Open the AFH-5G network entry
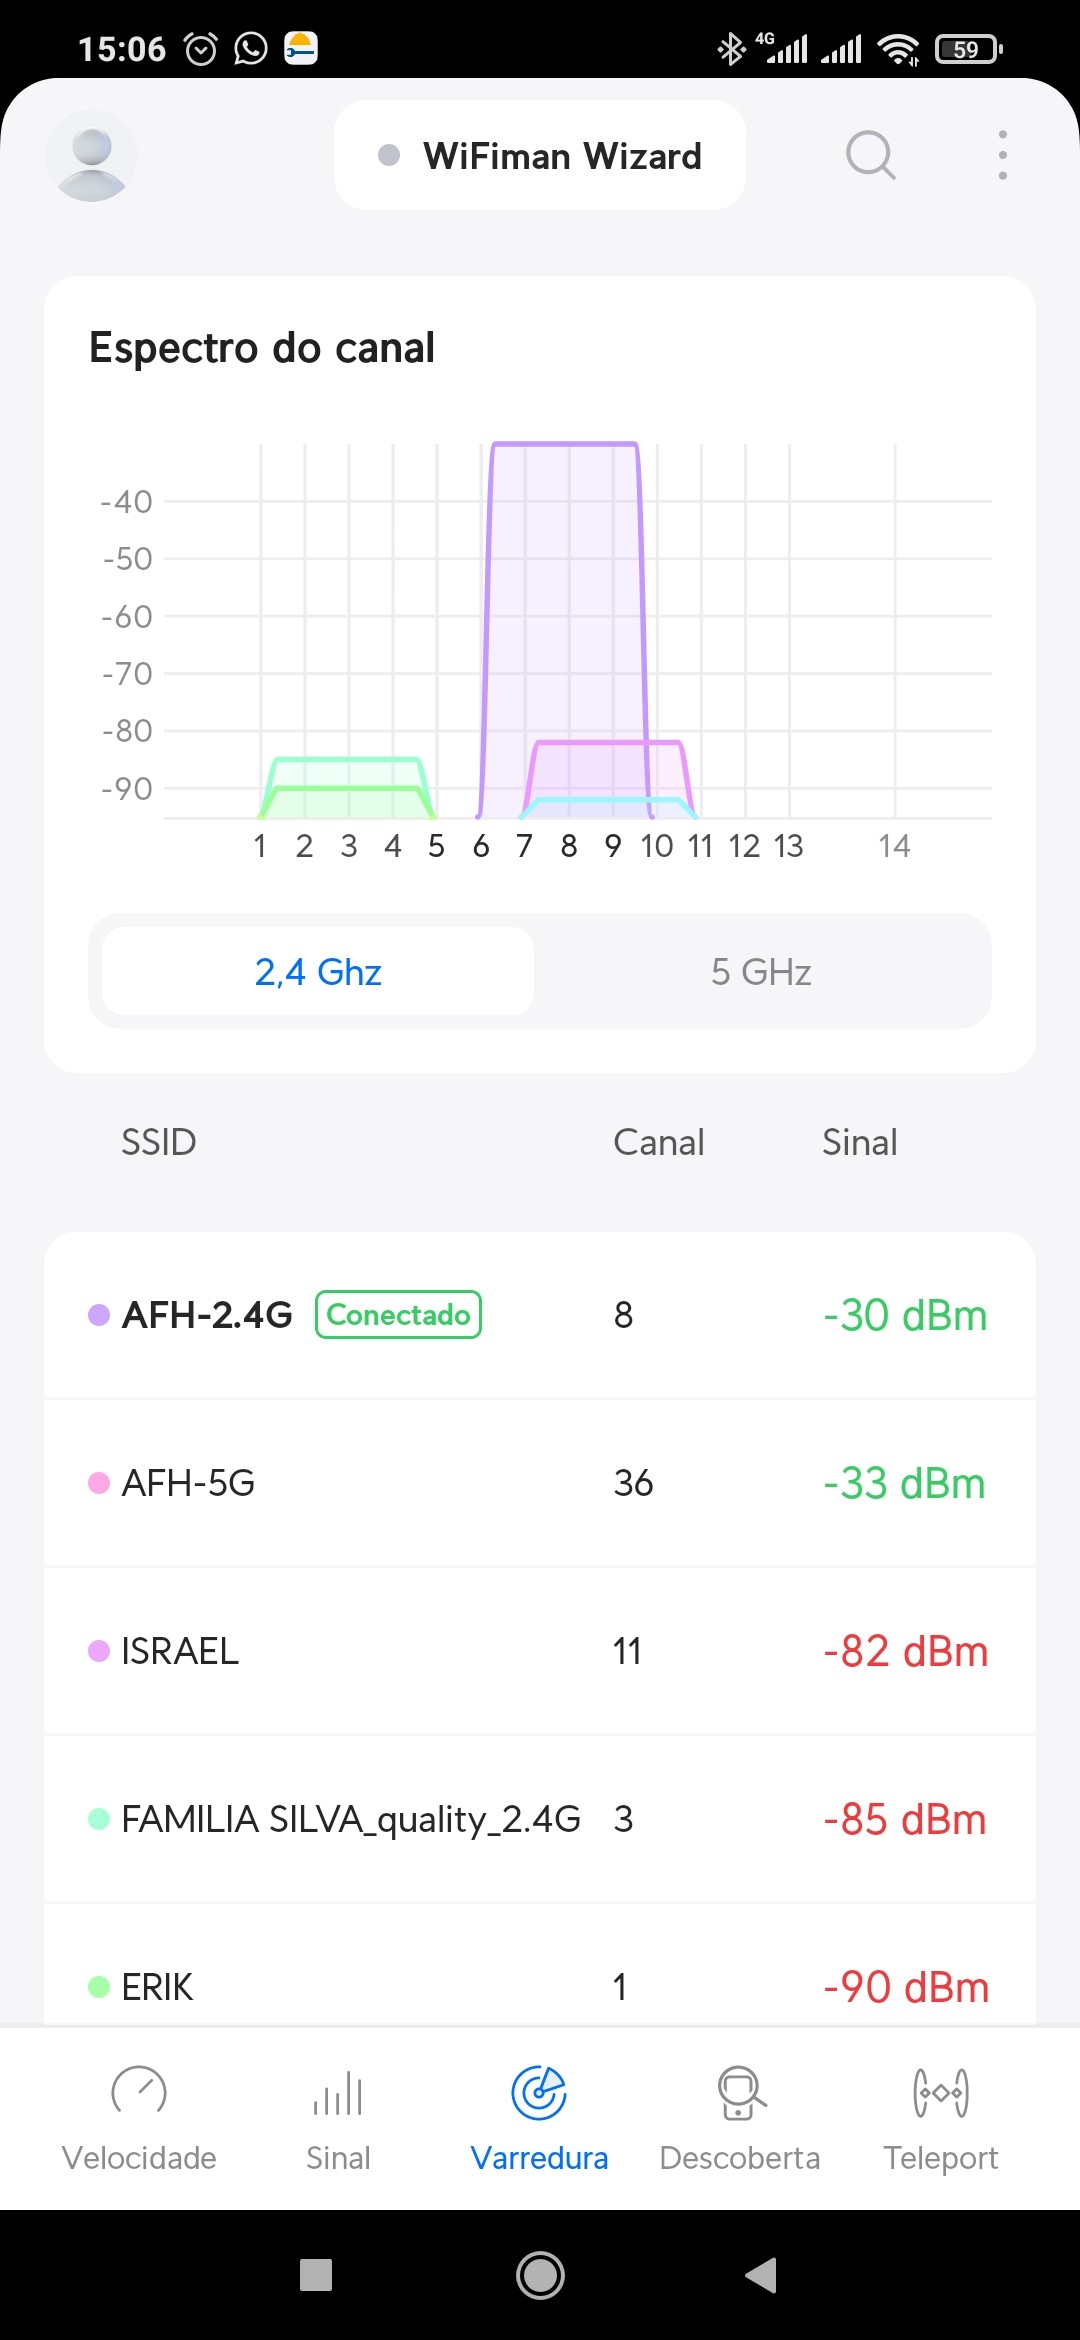Screen dimensions: 1080x2340 coord(540,1483)
